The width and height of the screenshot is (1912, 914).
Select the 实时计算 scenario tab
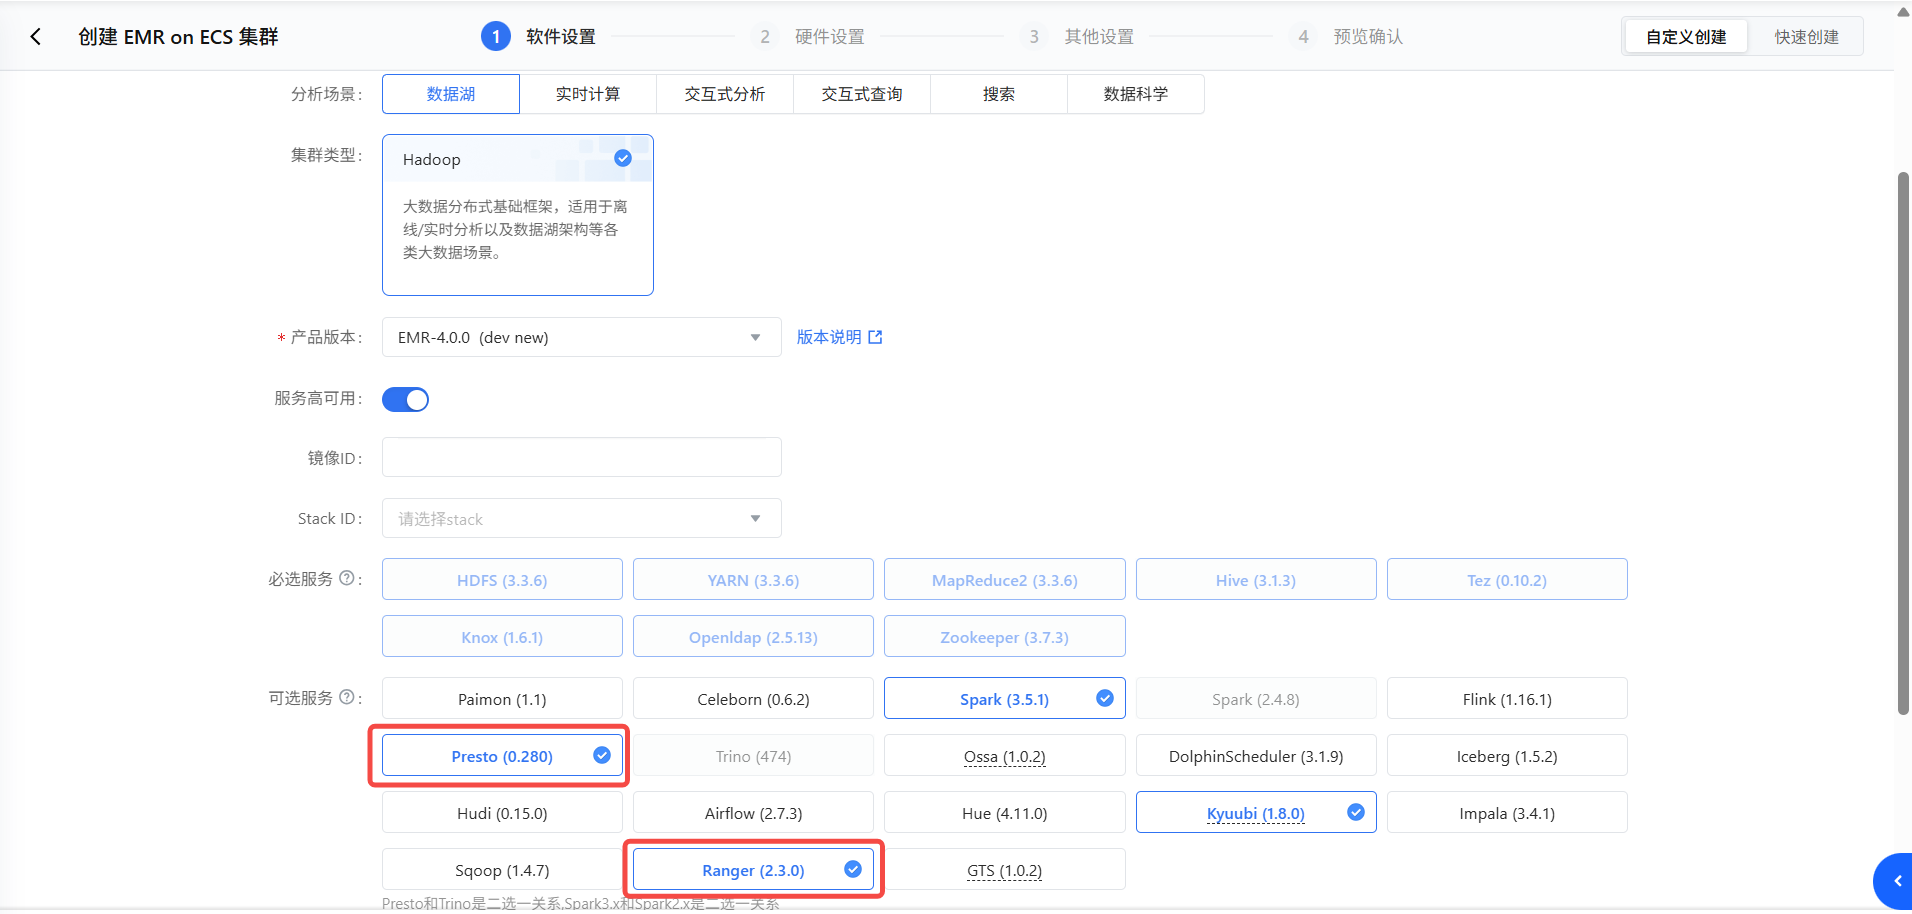click(x=588, y=94)
